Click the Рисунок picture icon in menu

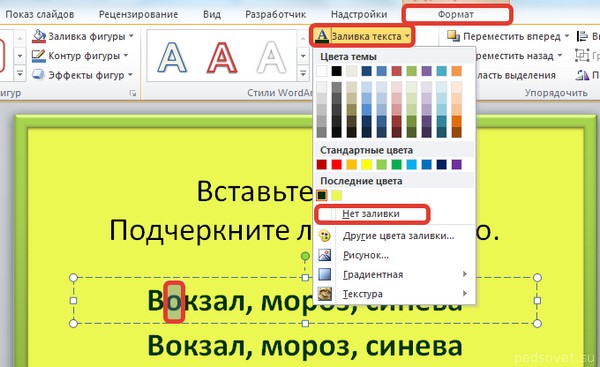[324, 255]
